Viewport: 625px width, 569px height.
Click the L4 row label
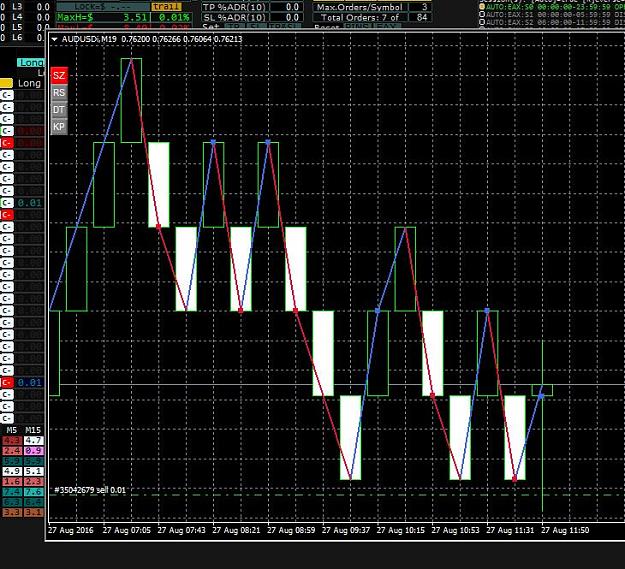(x=17, y=17)
